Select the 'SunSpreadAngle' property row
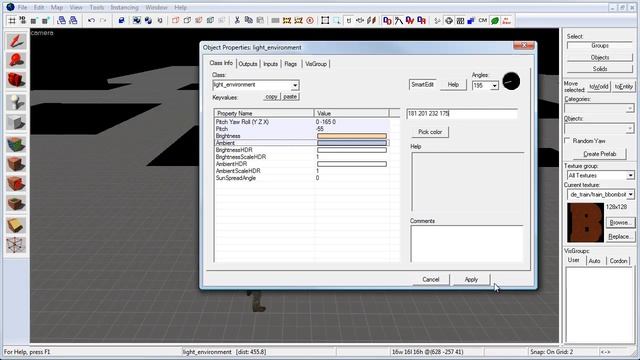 302,178
